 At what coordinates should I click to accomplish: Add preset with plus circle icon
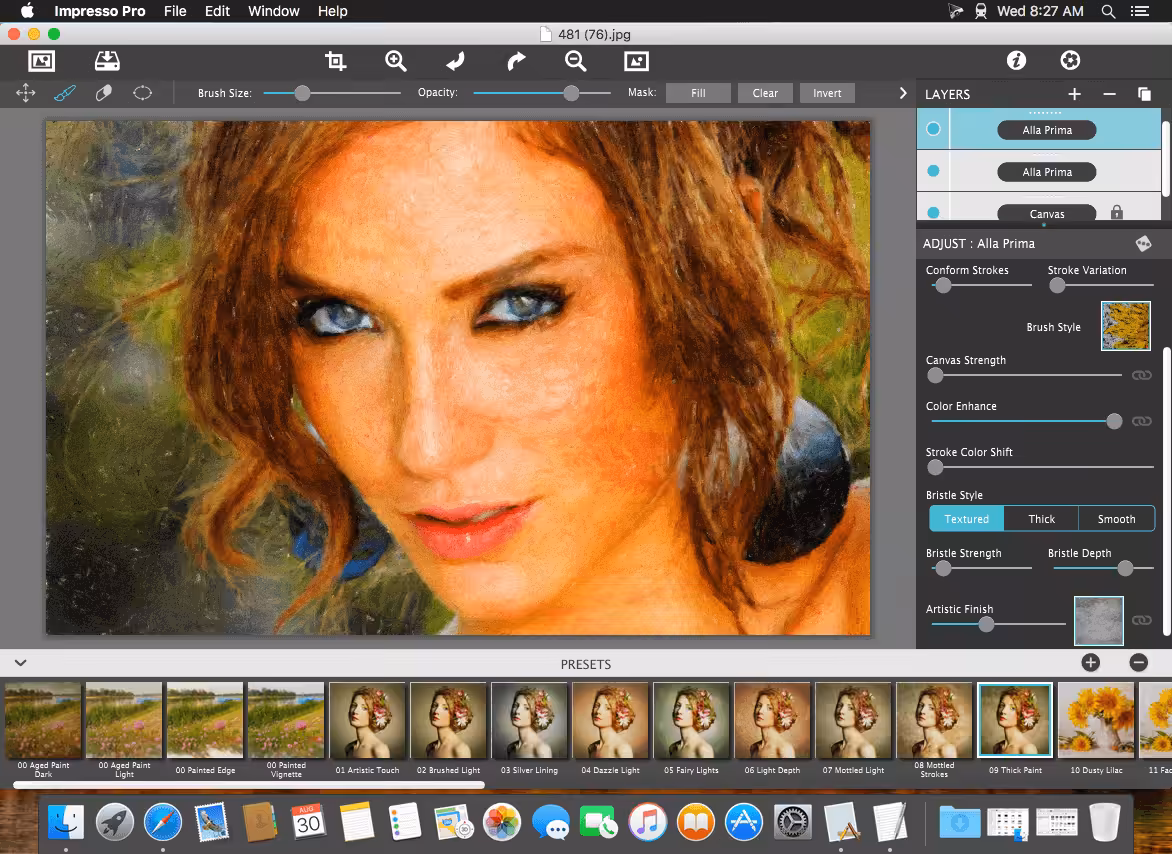(x=1091, y=663)
